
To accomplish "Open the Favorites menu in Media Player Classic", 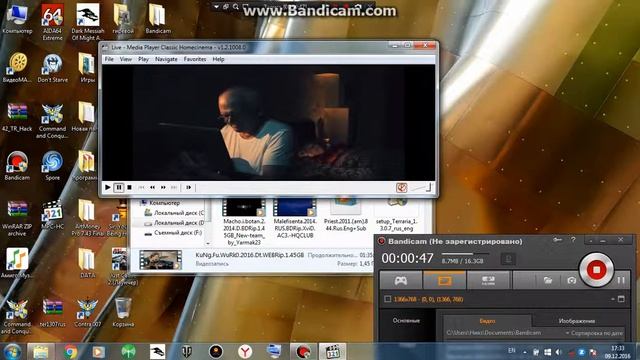I will [x=195, y=59].
